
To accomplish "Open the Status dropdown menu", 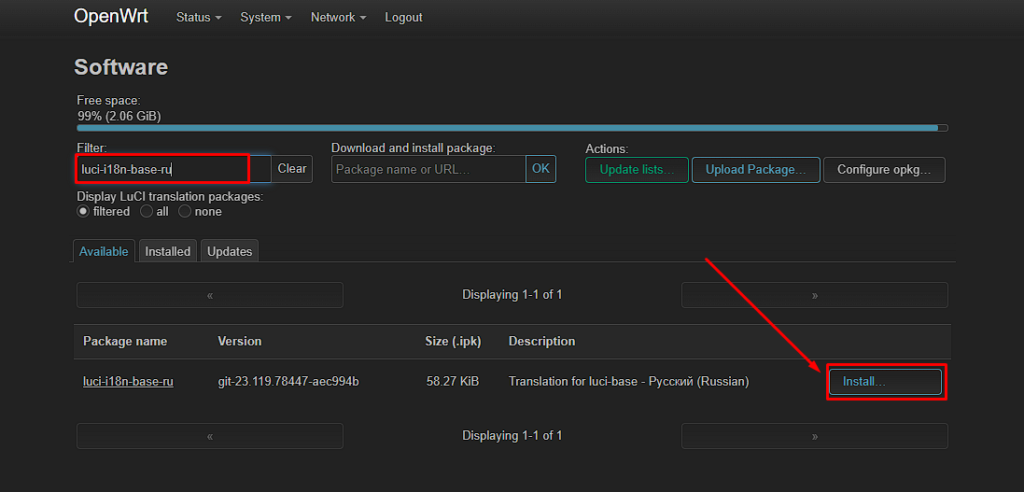I will click(x=199, y=18).
